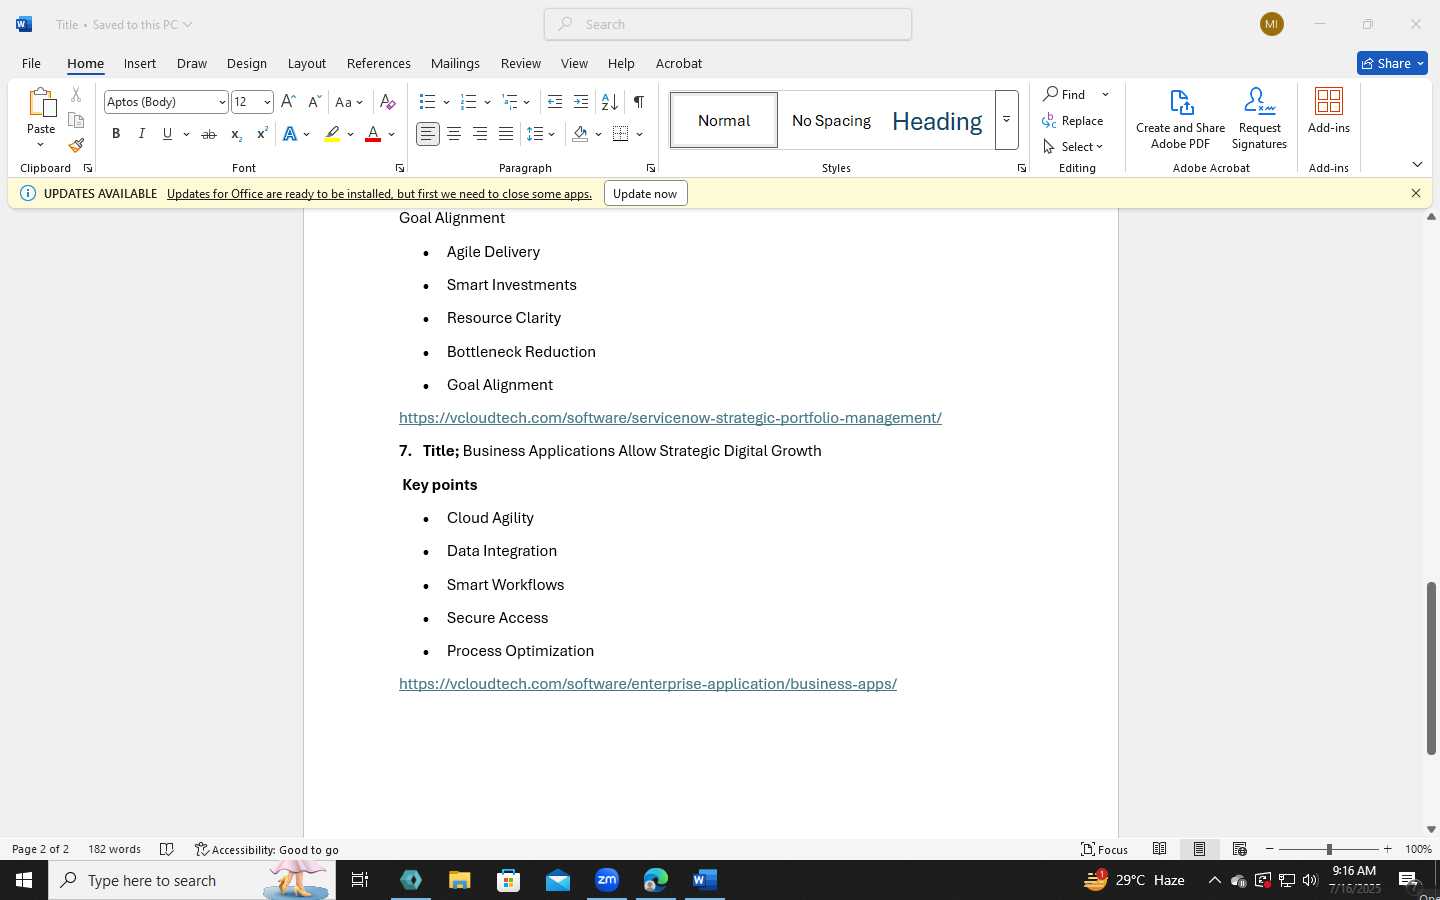Open the servicenow-strategic-portfolio-management link
This screenshot has height=900, width=1440.
pyautogui.click(x=670, y=418)
